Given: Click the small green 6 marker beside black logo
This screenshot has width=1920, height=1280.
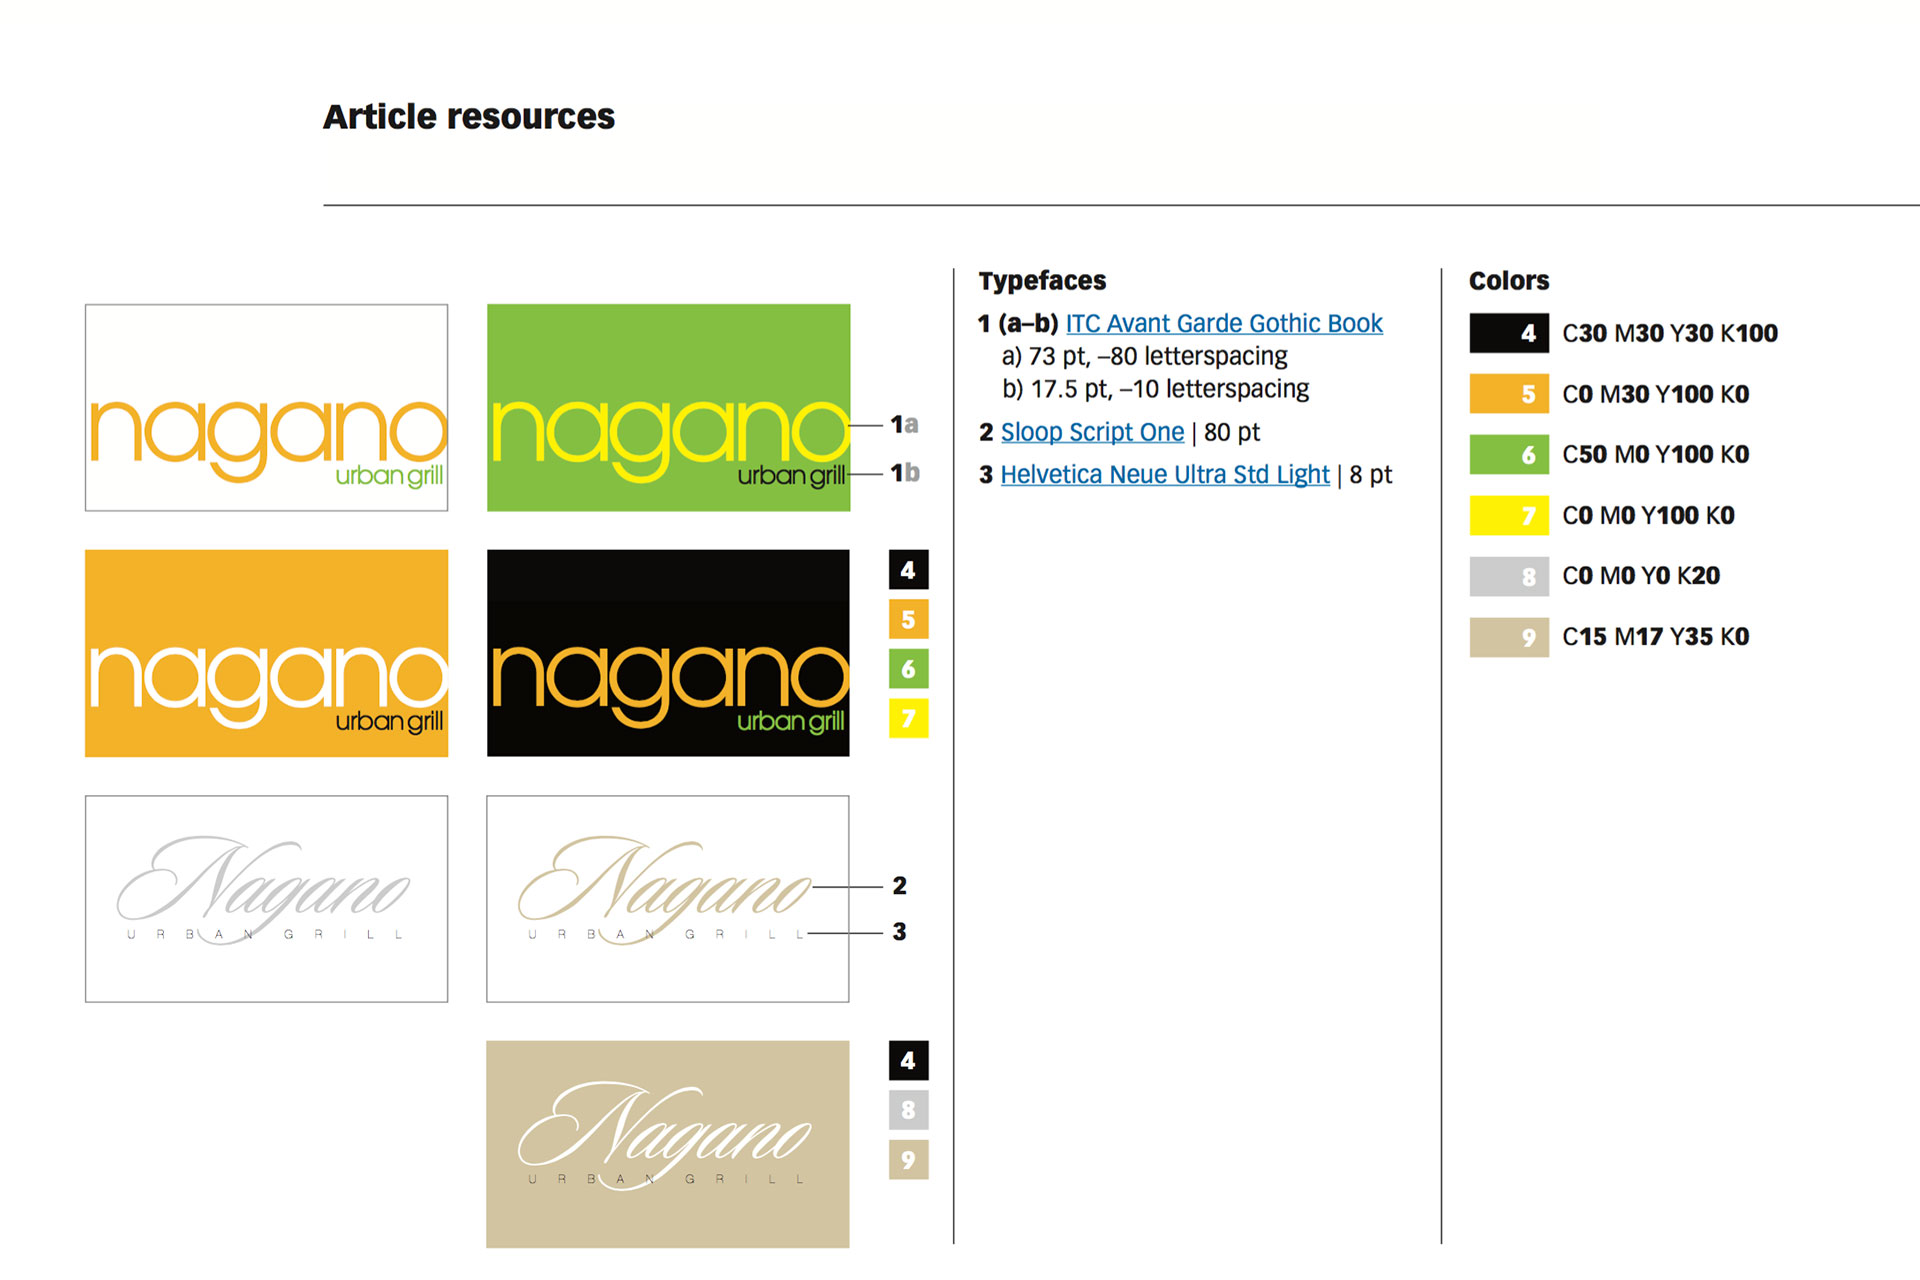Looking at the screenshot, I should tap(908, 669).
